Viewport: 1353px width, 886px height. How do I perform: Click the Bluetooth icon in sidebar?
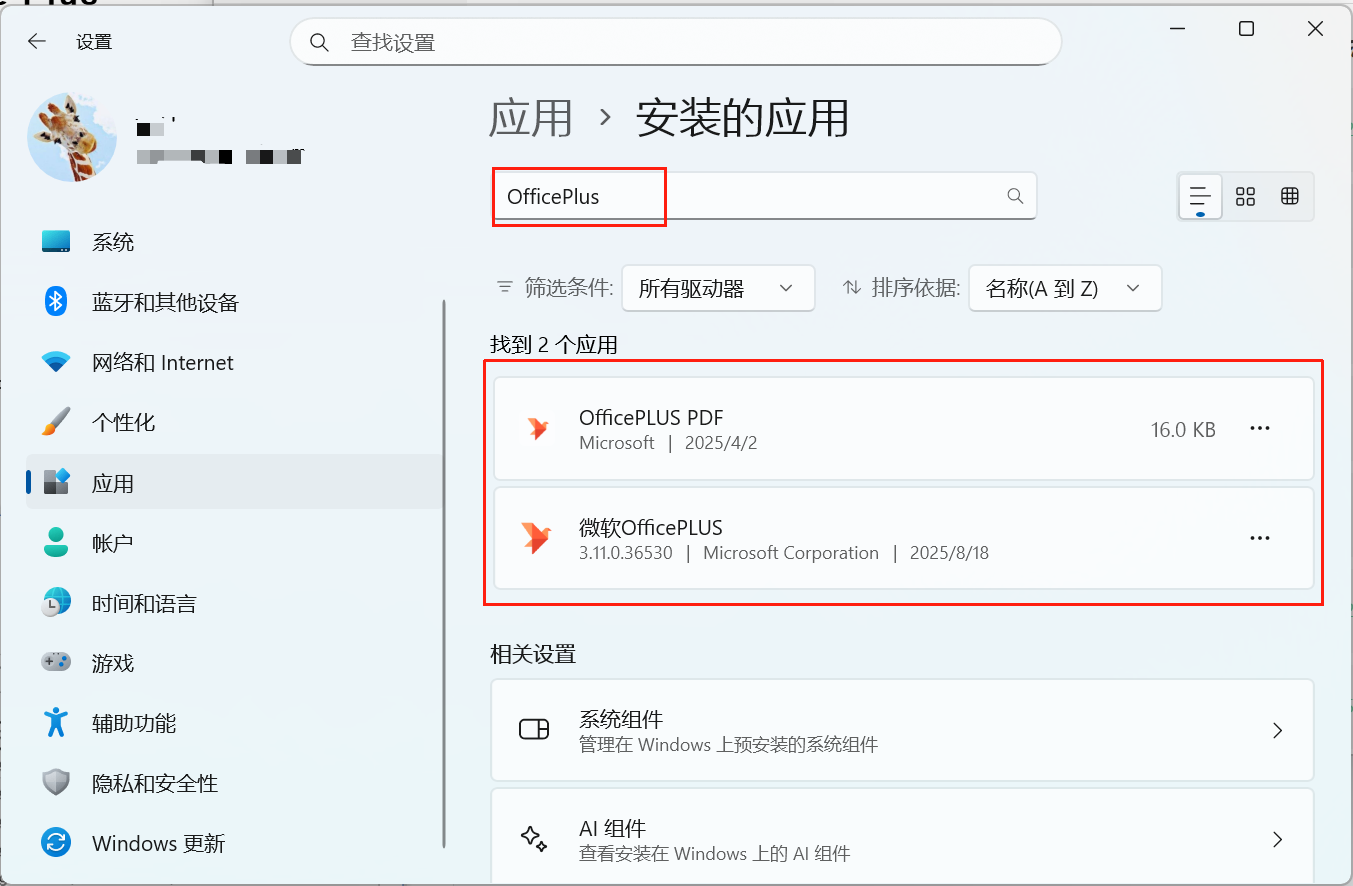[x=56, y=301]
